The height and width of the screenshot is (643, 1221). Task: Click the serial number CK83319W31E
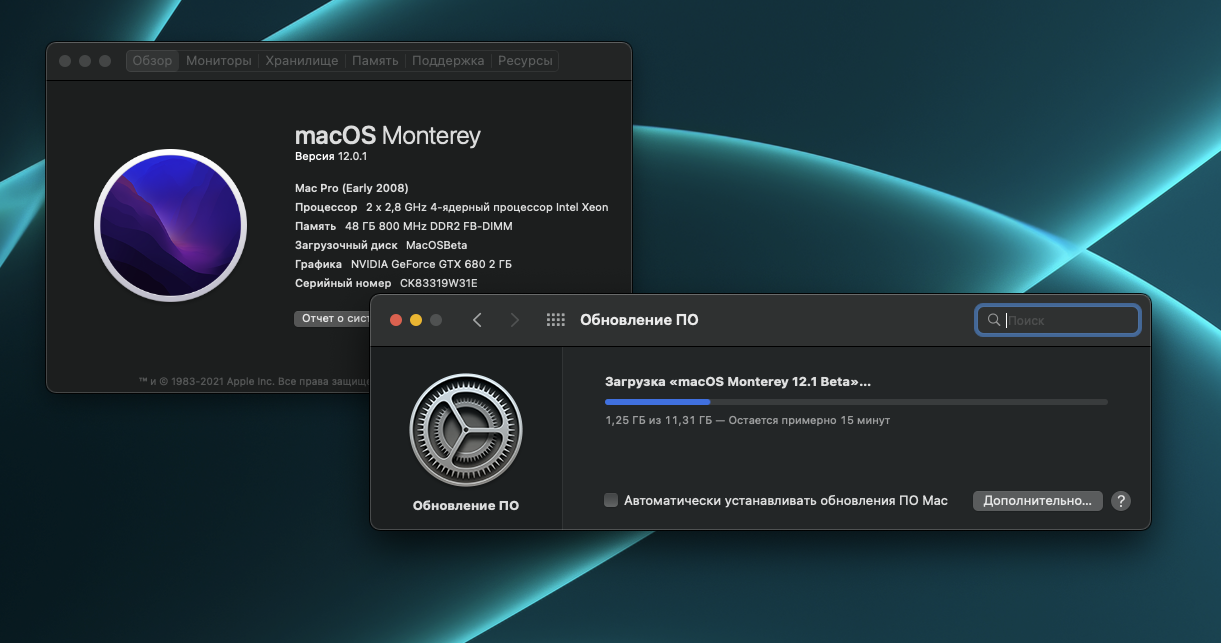[439, 283]
